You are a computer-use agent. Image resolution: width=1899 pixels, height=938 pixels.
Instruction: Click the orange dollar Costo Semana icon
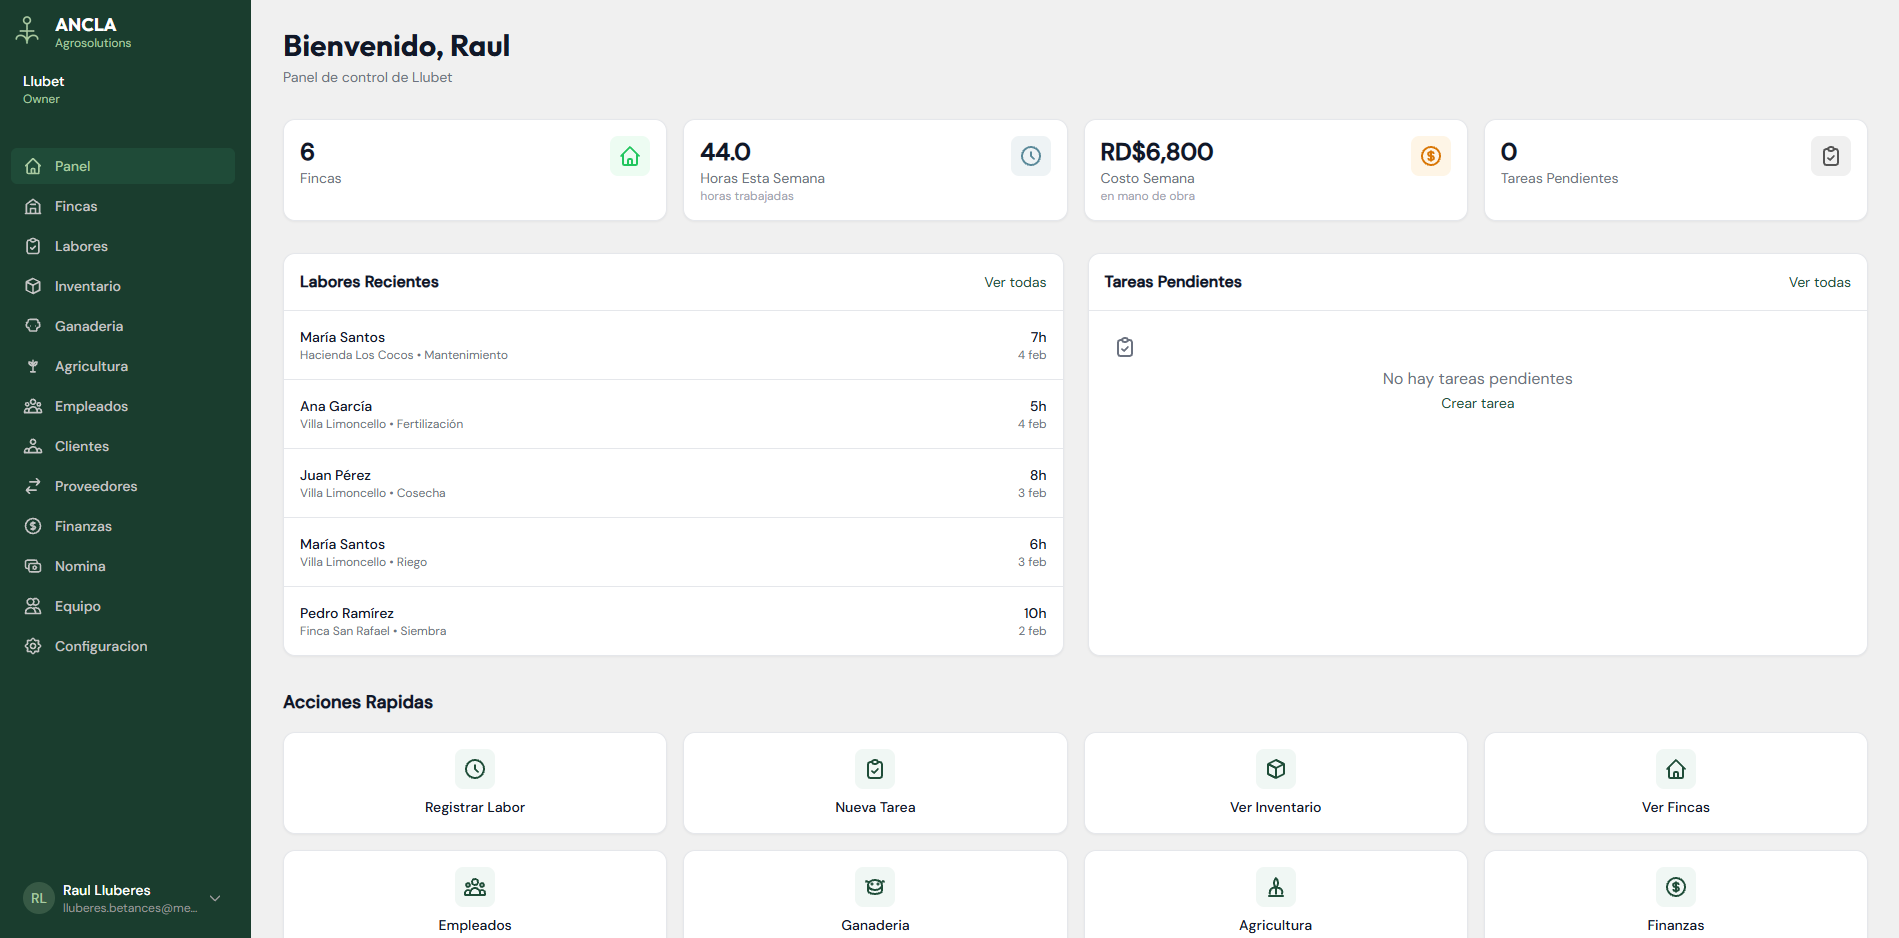(1430, 156)
